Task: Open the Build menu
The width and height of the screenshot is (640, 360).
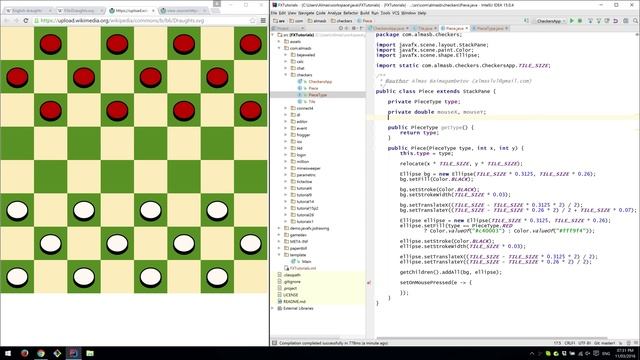Action: click(364, 13)
